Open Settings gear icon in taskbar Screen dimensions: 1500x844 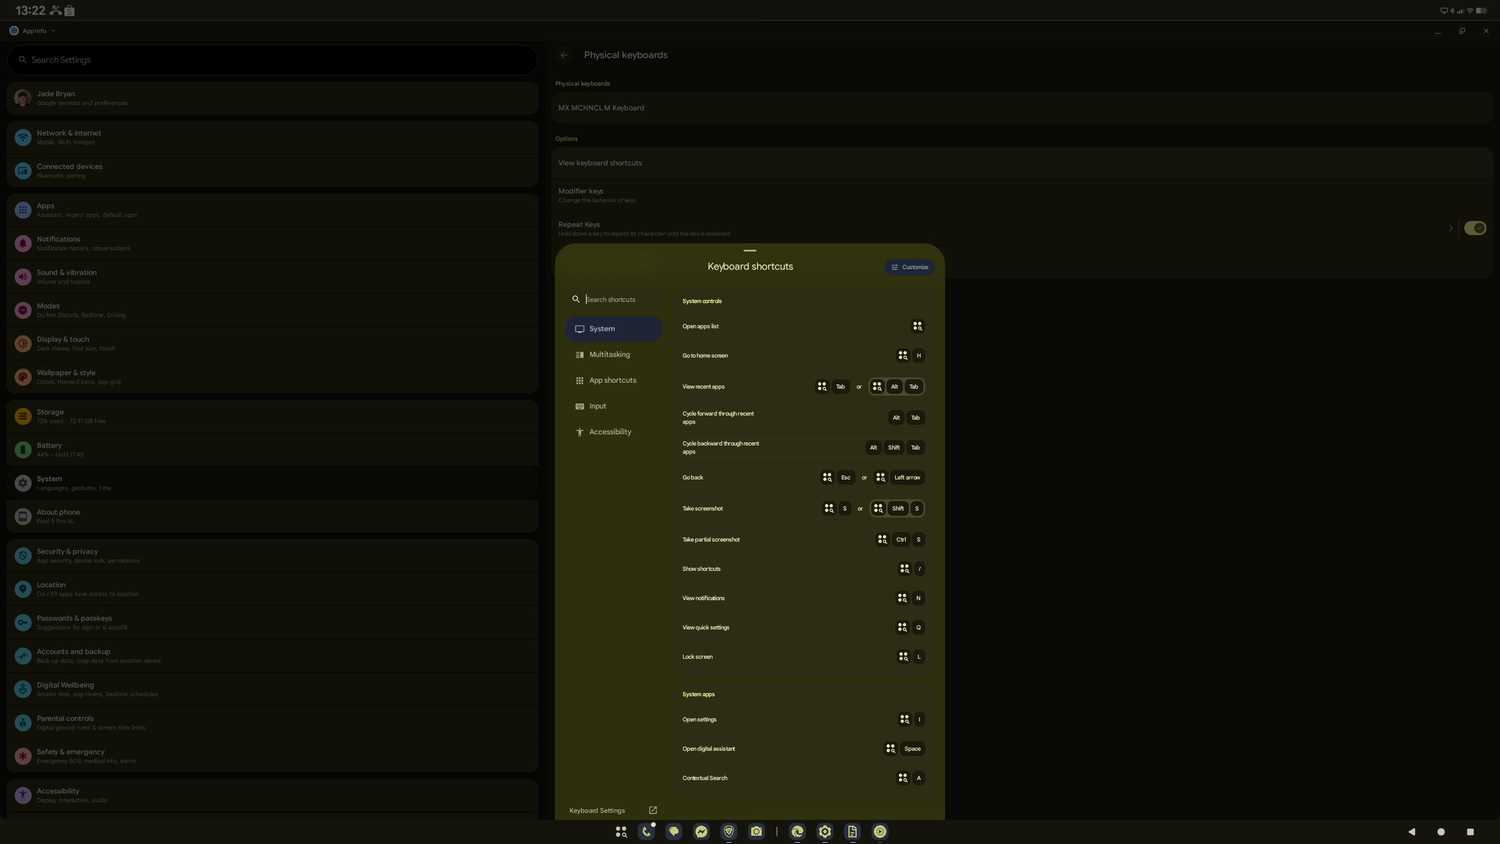click(825, 832)
